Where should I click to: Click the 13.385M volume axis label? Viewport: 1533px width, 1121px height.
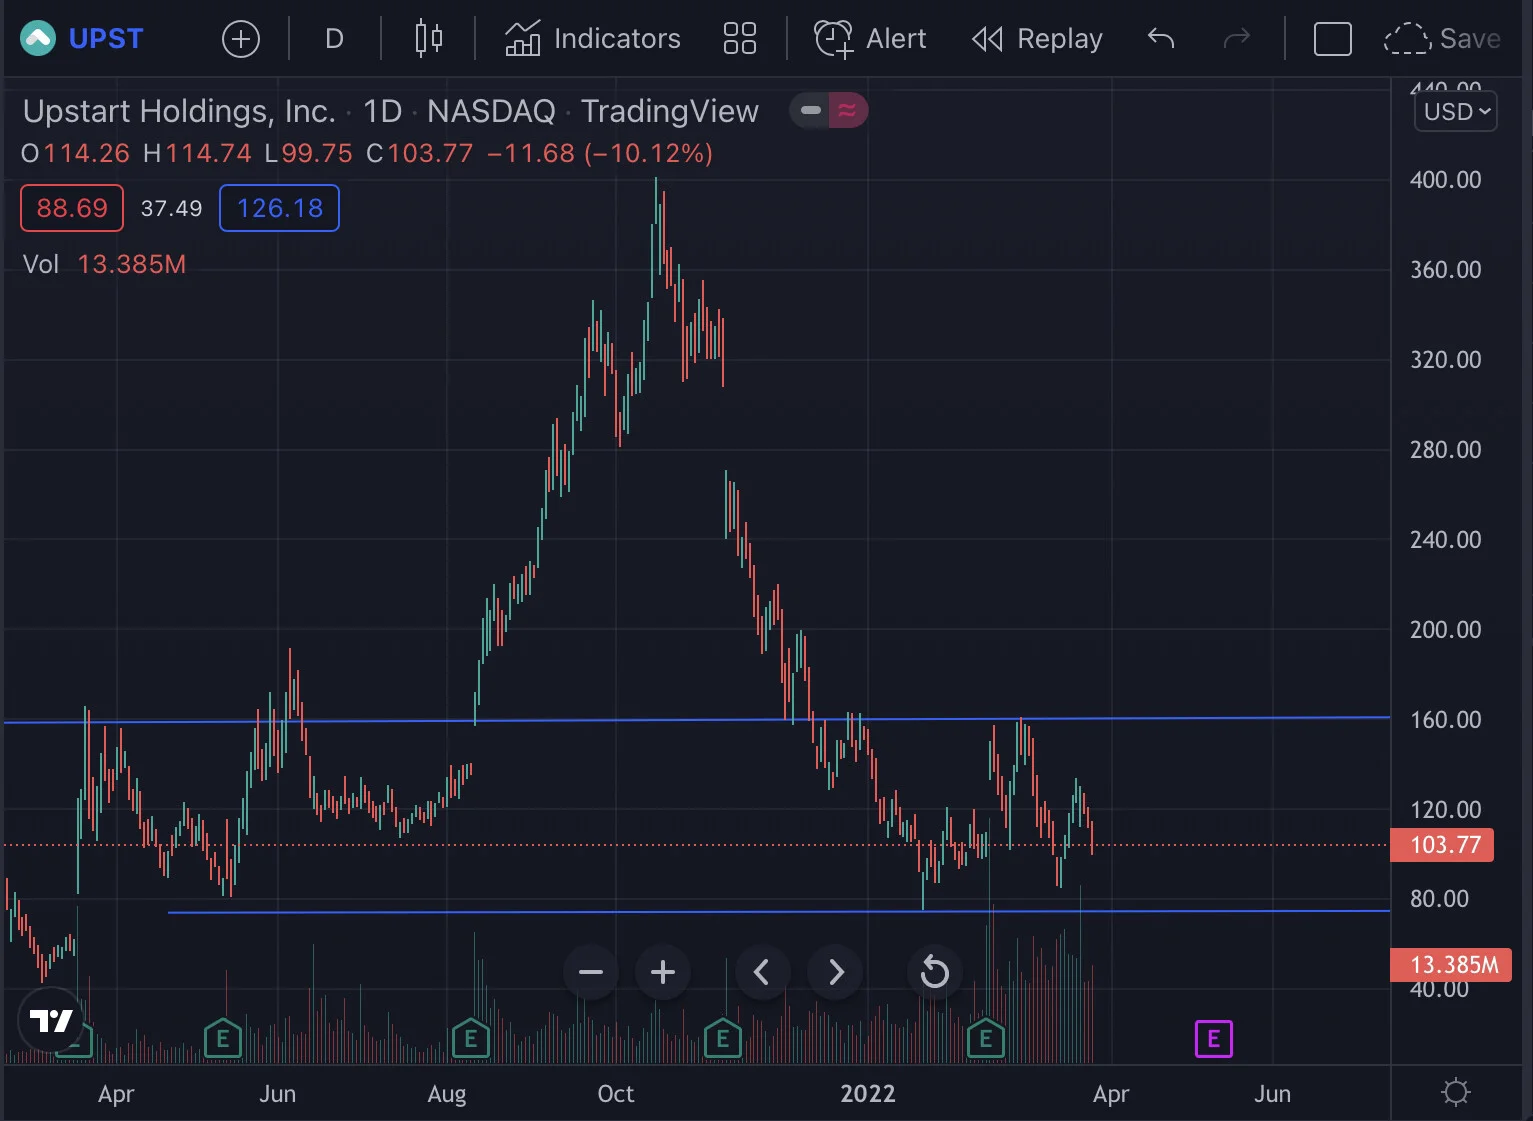click(x=1451, y=965)
